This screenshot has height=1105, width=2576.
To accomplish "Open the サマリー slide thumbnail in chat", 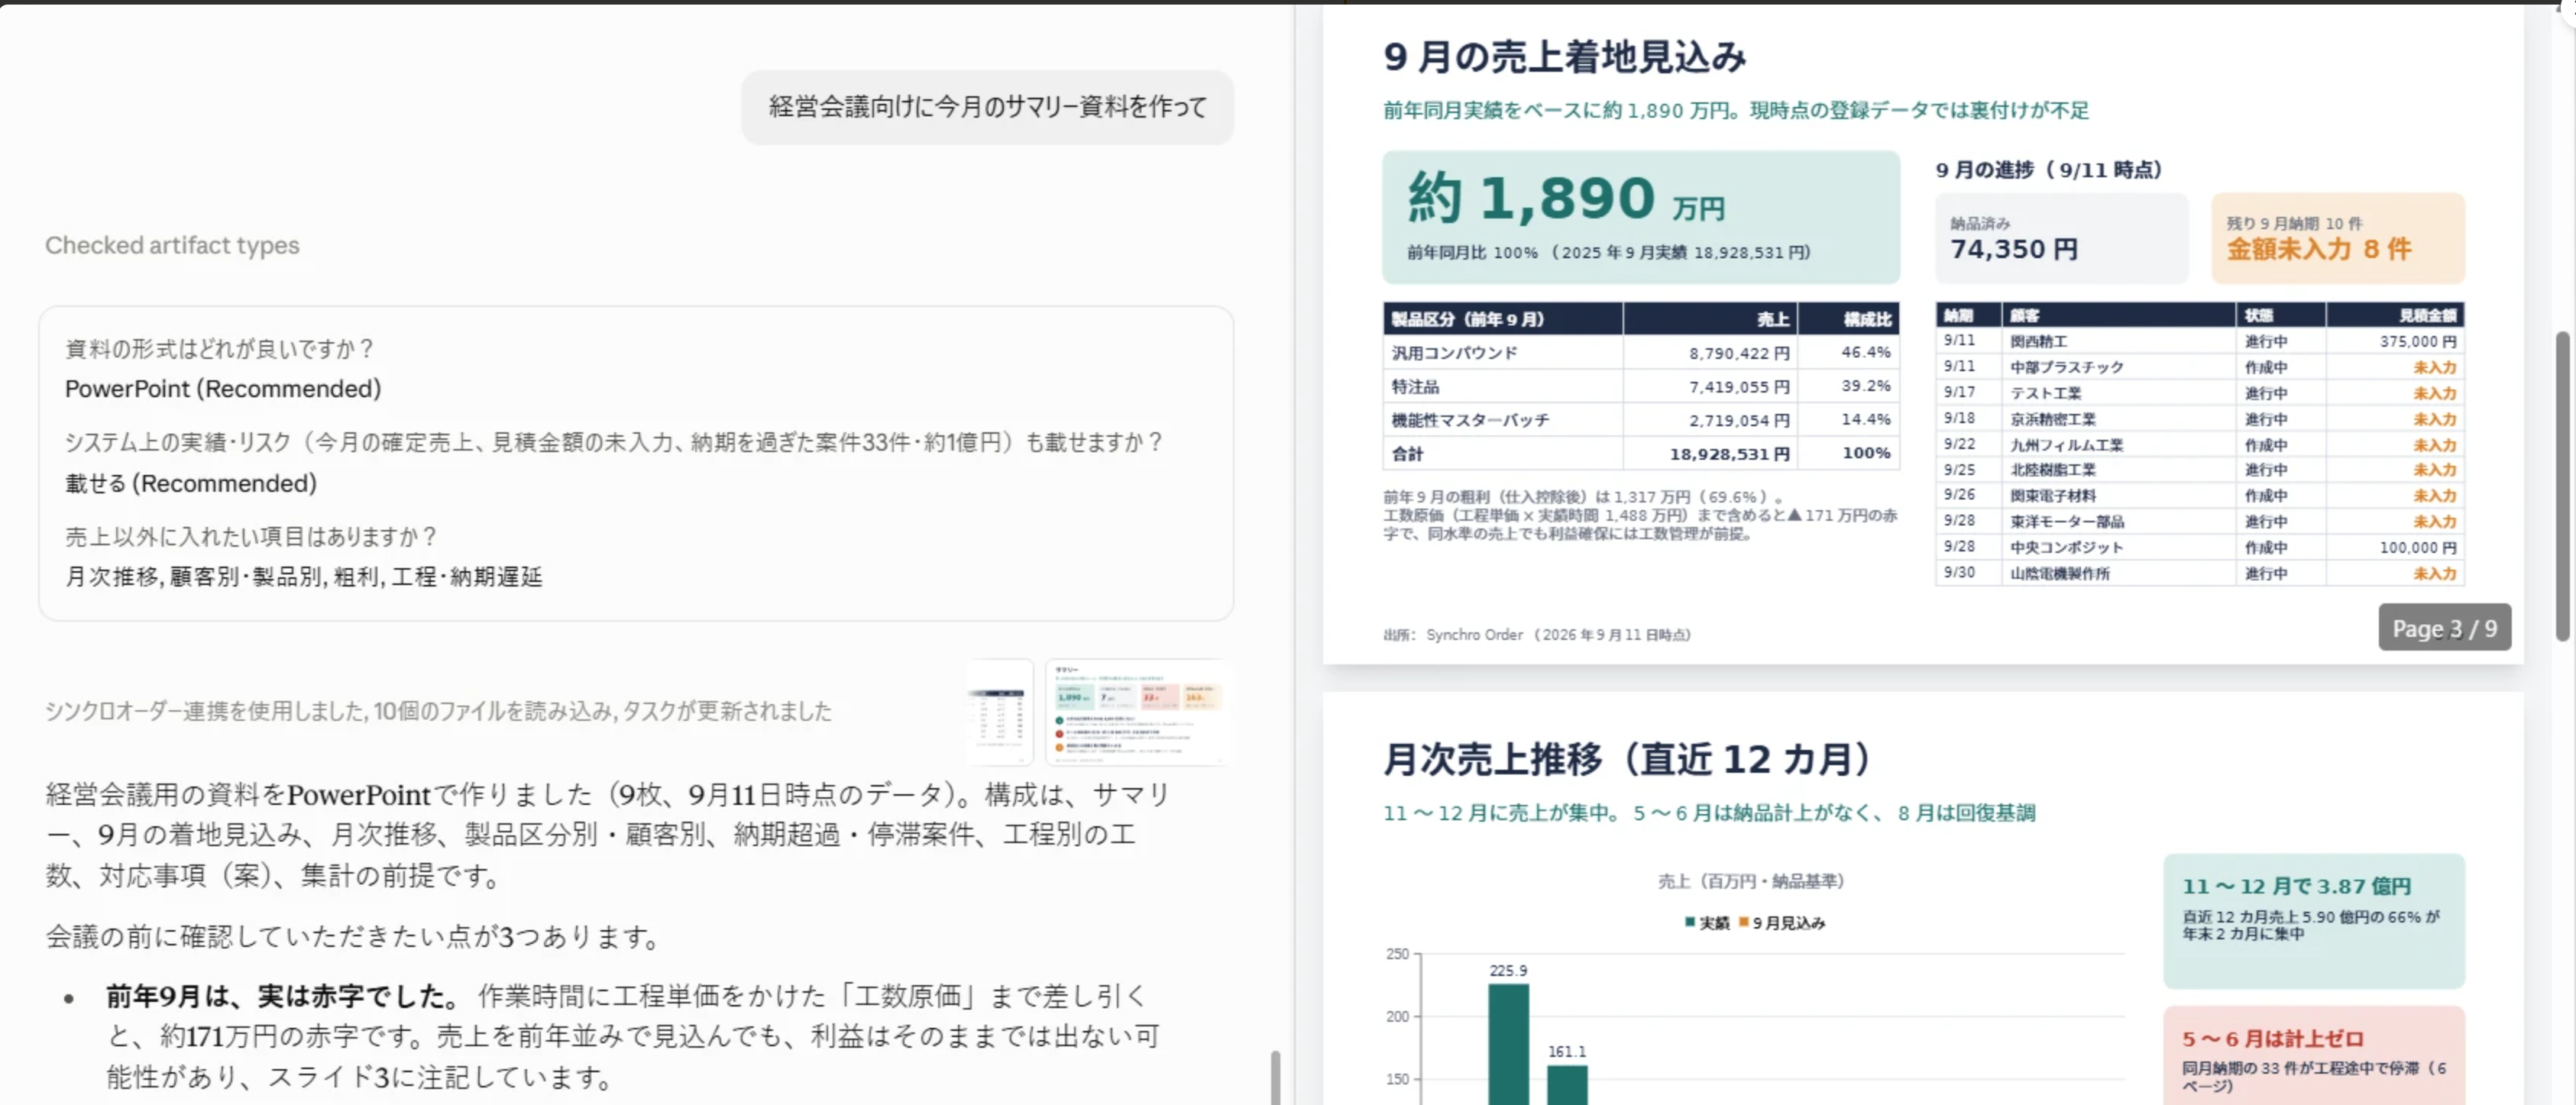I will tap(1137, 712).
